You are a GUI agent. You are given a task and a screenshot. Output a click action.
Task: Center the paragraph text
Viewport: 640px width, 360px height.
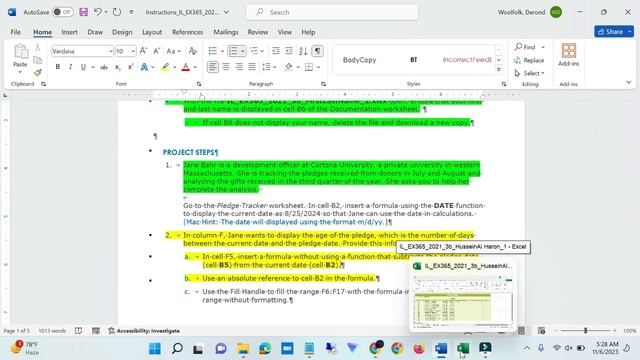pos(226,67)
